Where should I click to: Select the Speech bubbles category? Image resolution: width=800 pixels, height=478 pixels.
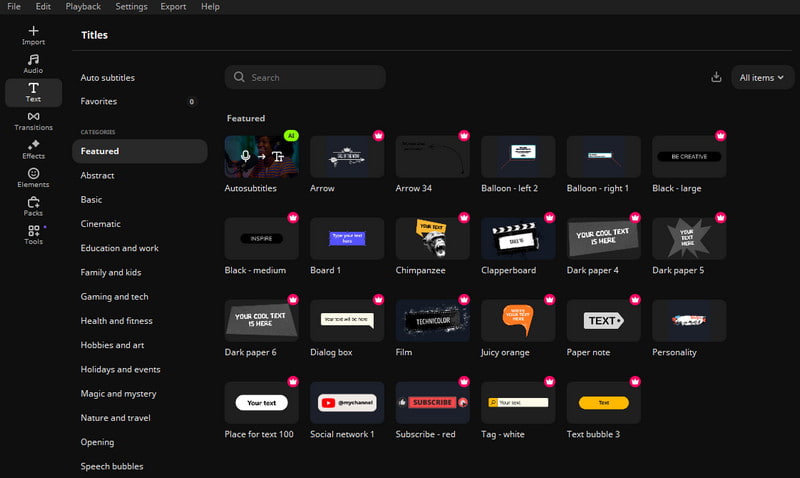(111, 466)
